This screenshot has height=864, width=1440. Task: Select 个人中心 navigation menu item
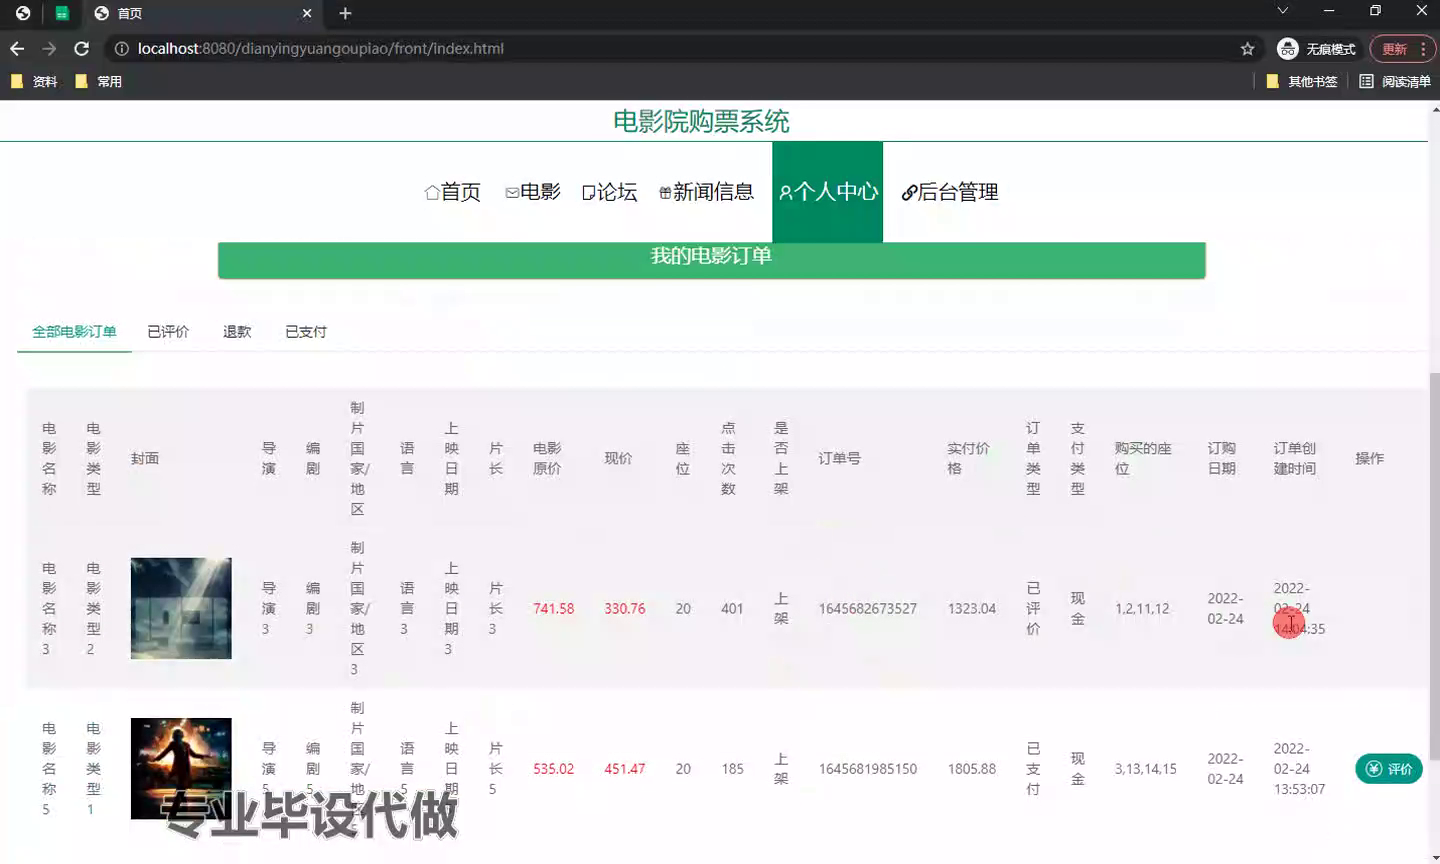click(828, 192)
